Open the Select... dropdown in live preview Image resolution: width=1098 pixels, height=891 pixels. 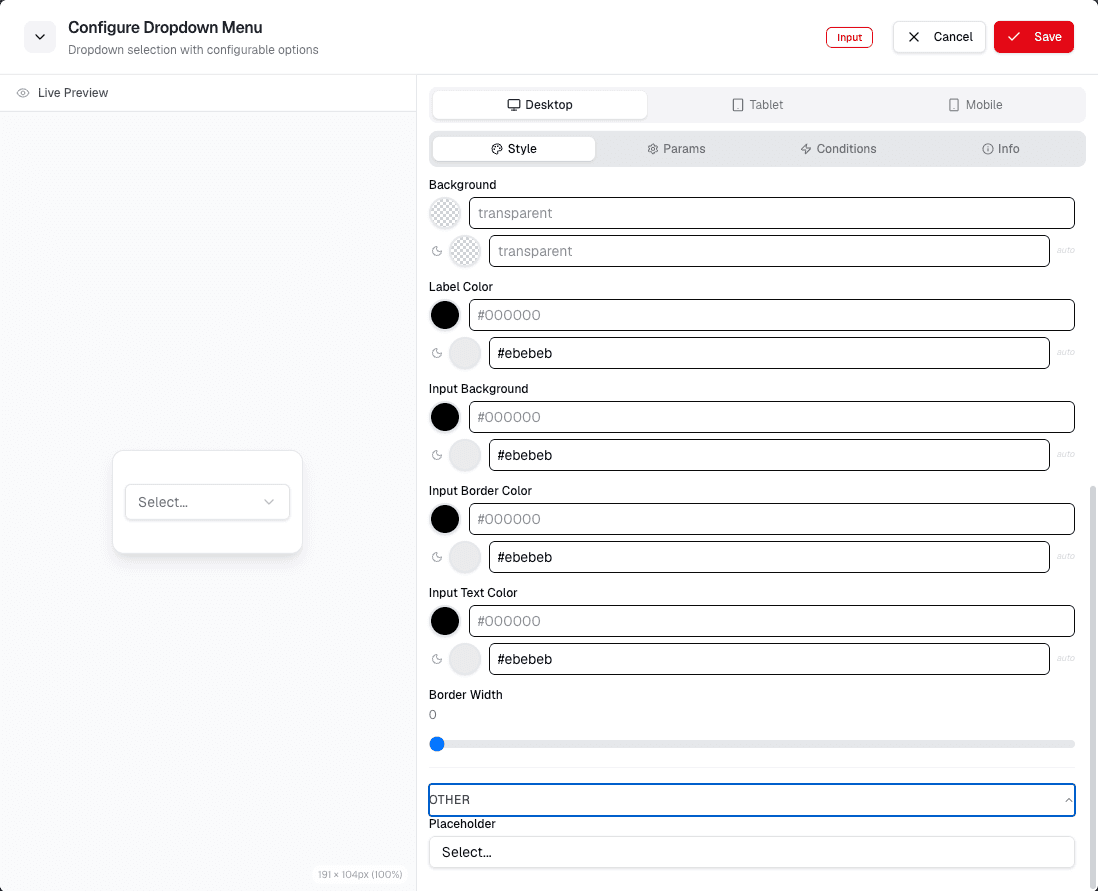[x=207, y=502]
